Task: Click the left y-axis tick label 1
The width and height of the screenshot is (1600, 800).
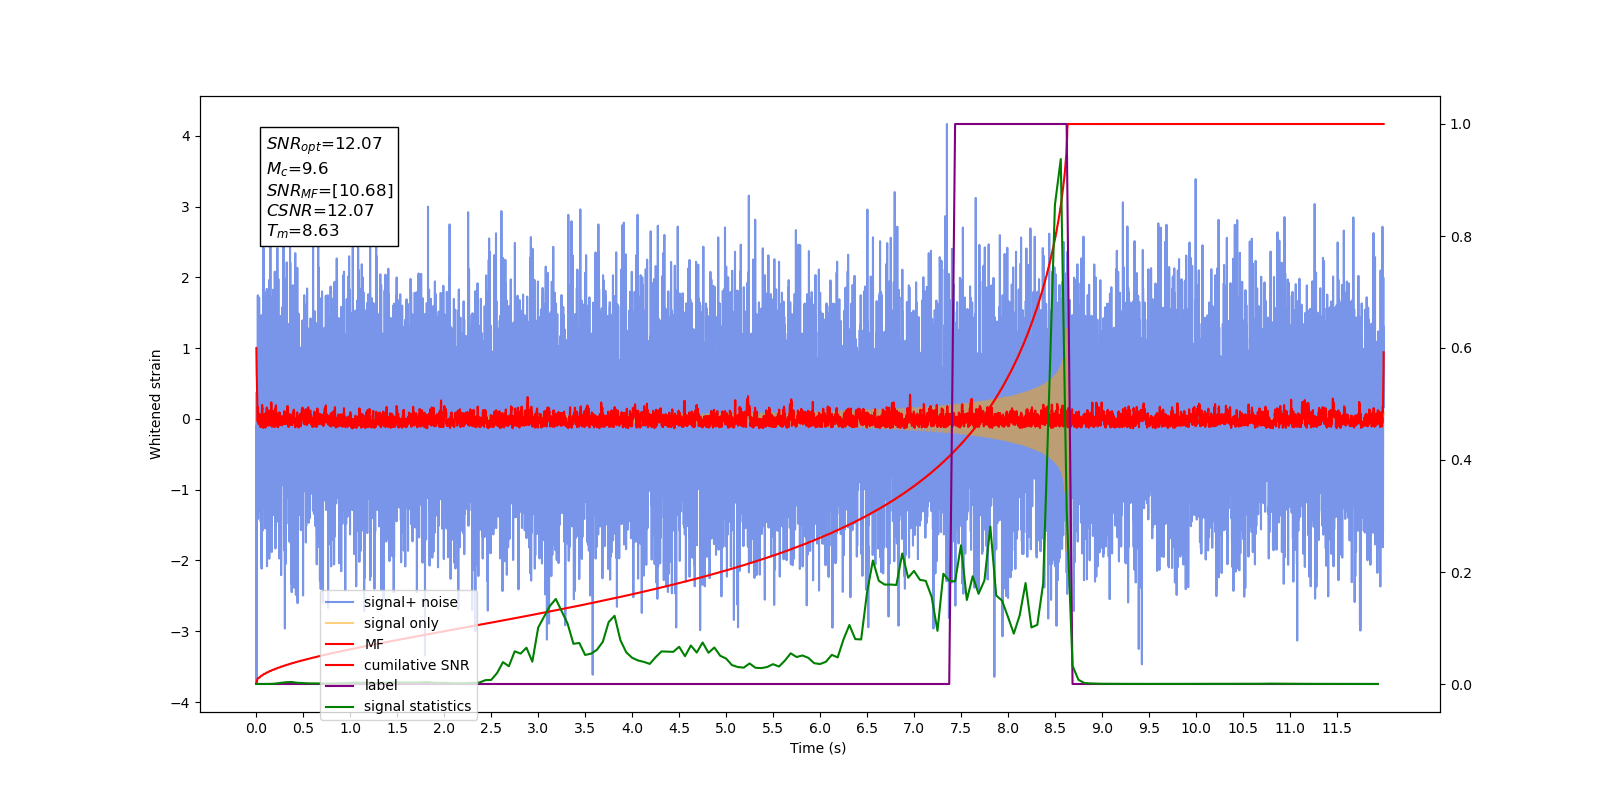Action: coord(186,349)
